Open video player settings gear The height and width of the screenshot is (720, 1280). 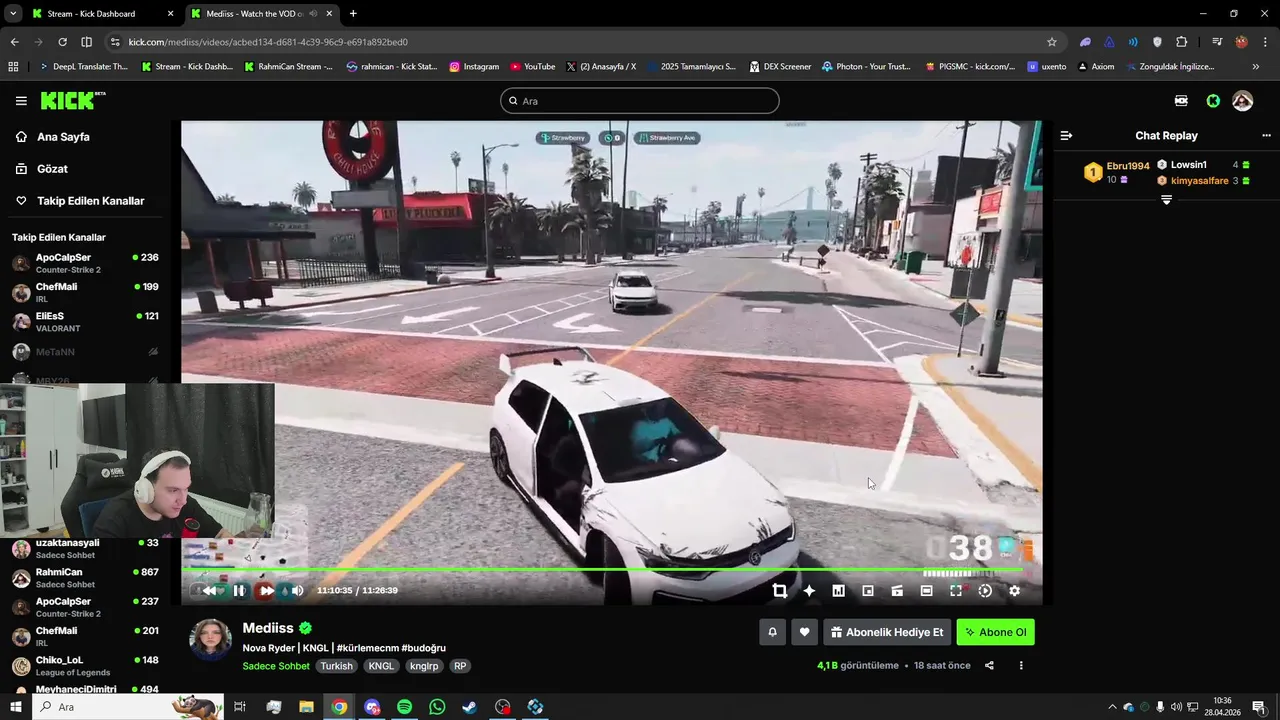[x=1014, y=591]
